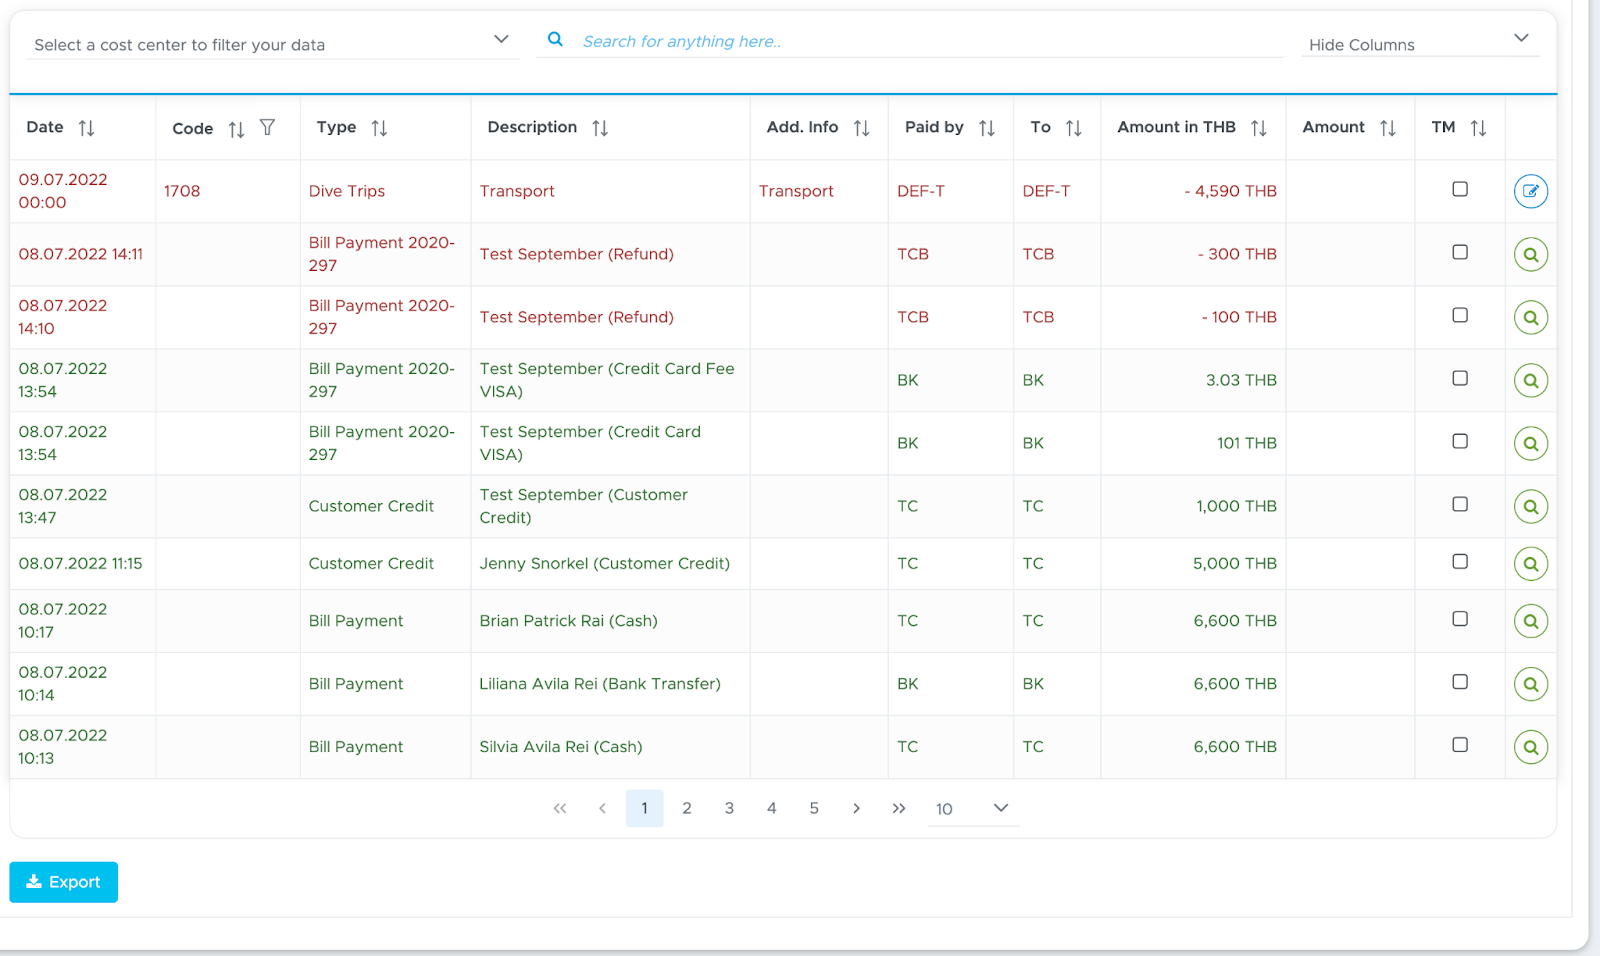
Task: Sort by Add. Info column
Action: tap(861, 128)
